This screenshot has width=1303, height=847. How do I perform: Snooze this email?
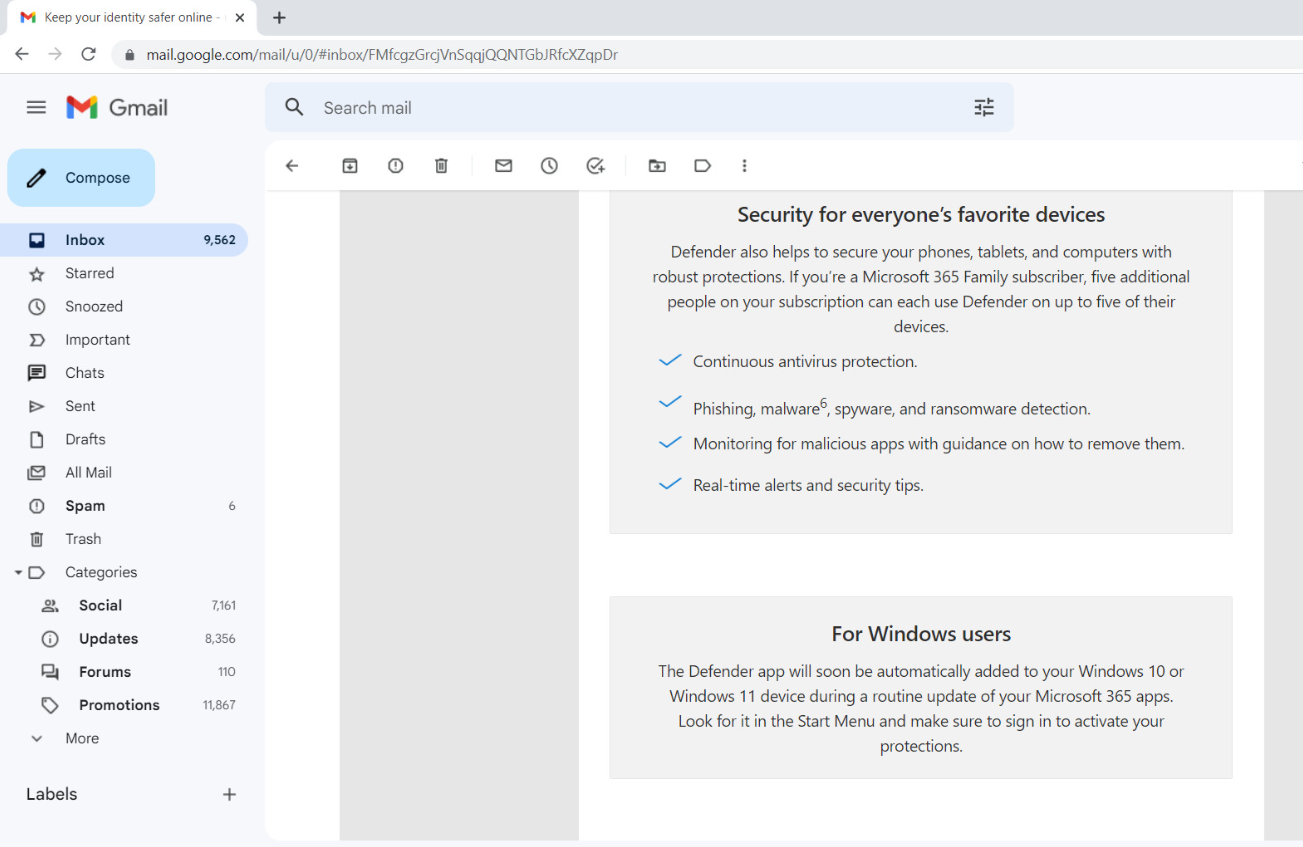tap(549, 166)
